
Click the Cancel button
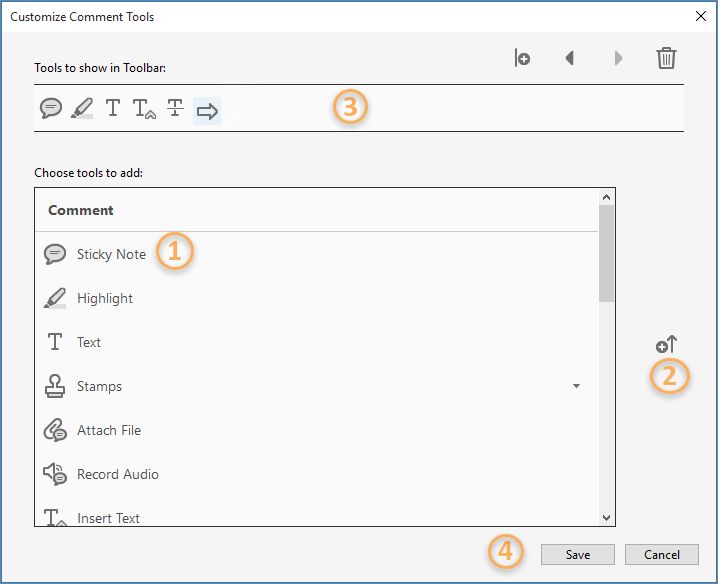coord(661,554)
